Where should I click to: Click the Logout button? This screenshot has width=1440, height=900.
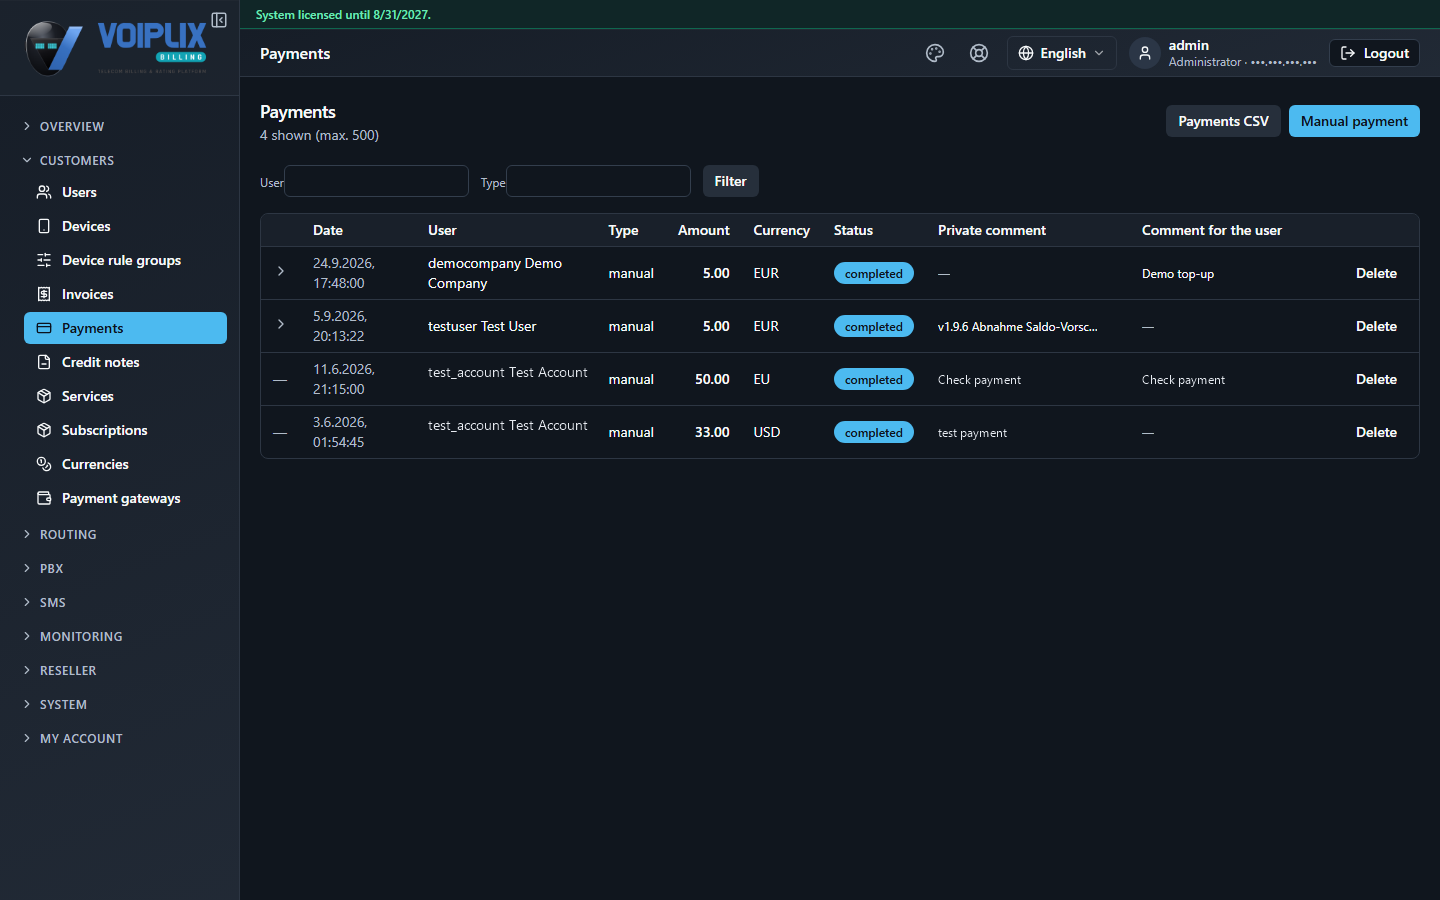[1374, 53]
